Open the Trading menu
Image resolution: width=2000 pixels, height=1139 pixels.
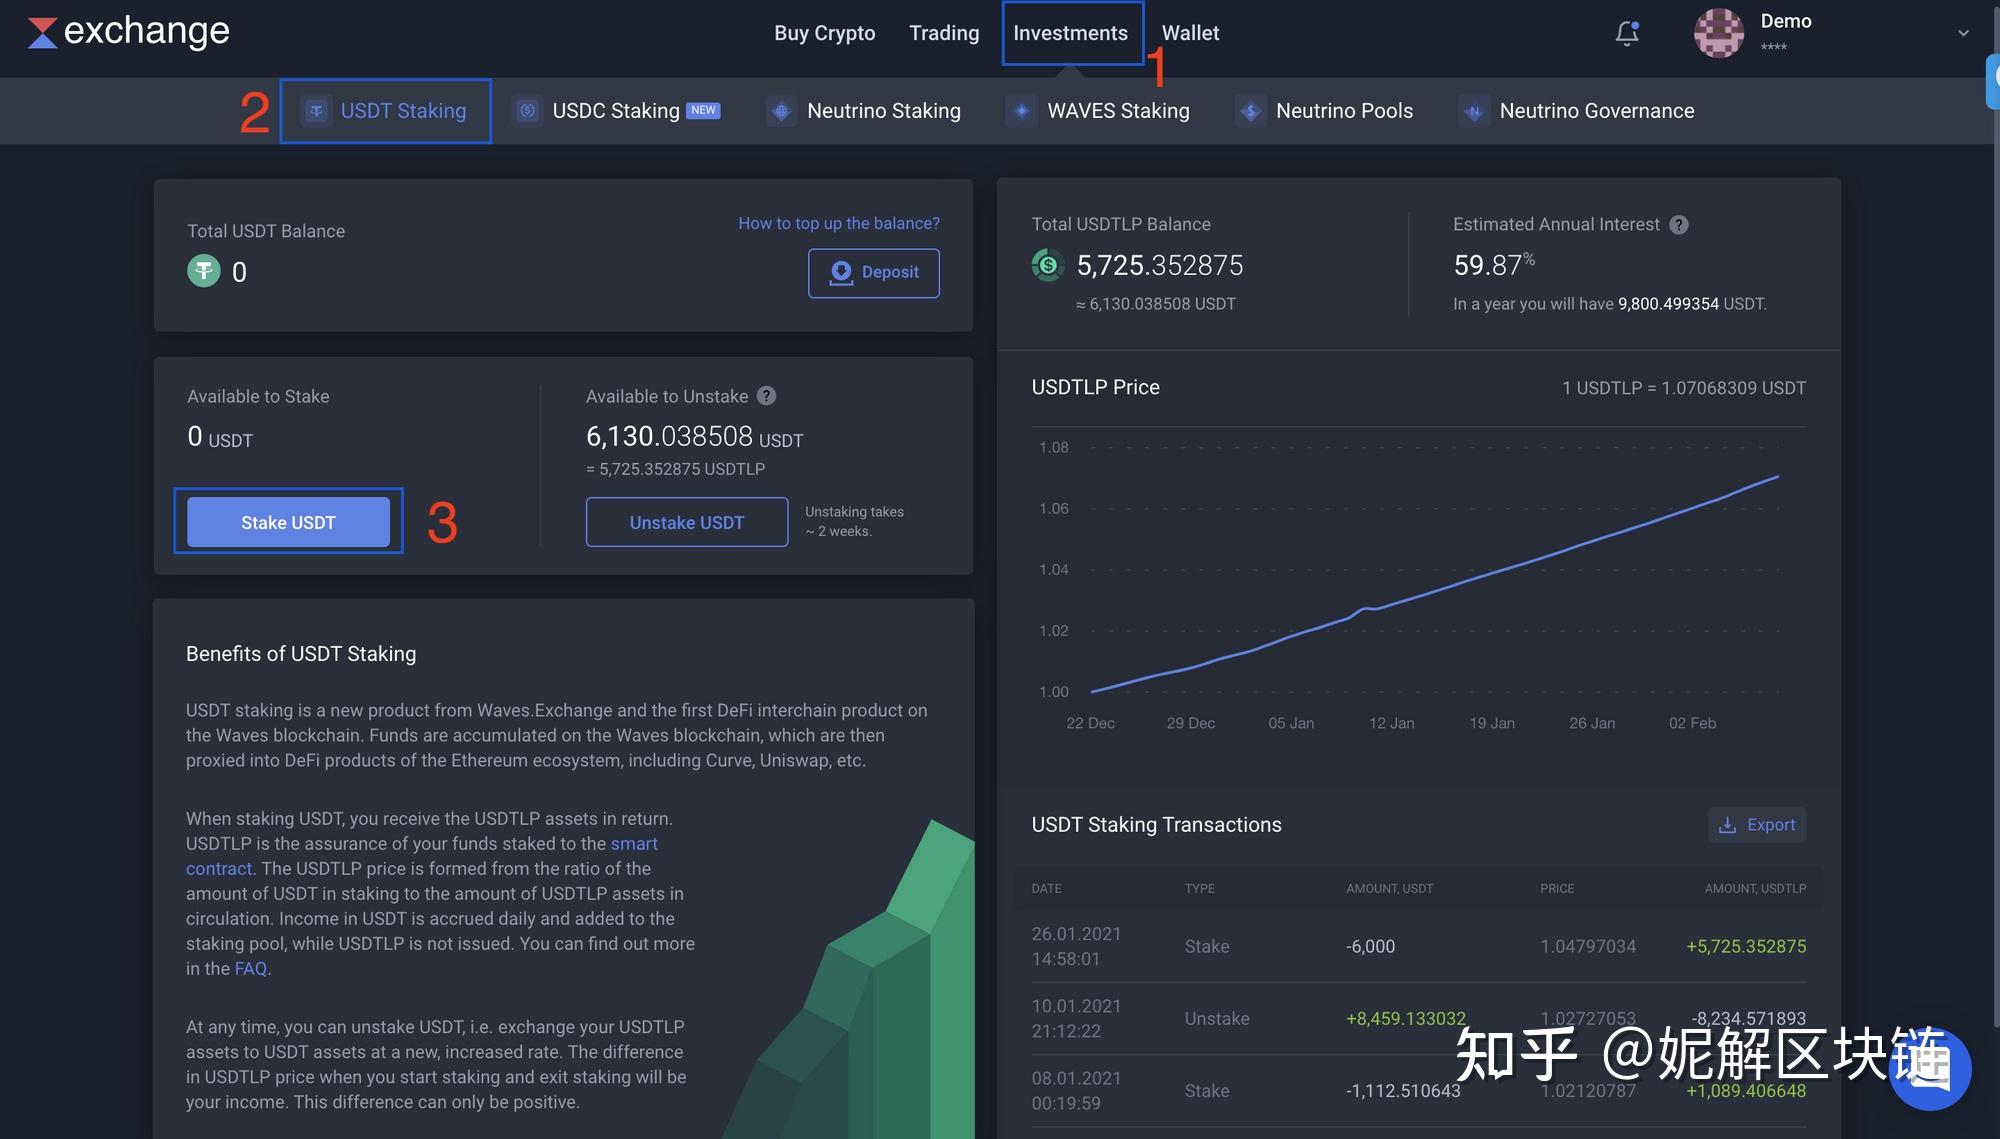click(x=944, y=33)
